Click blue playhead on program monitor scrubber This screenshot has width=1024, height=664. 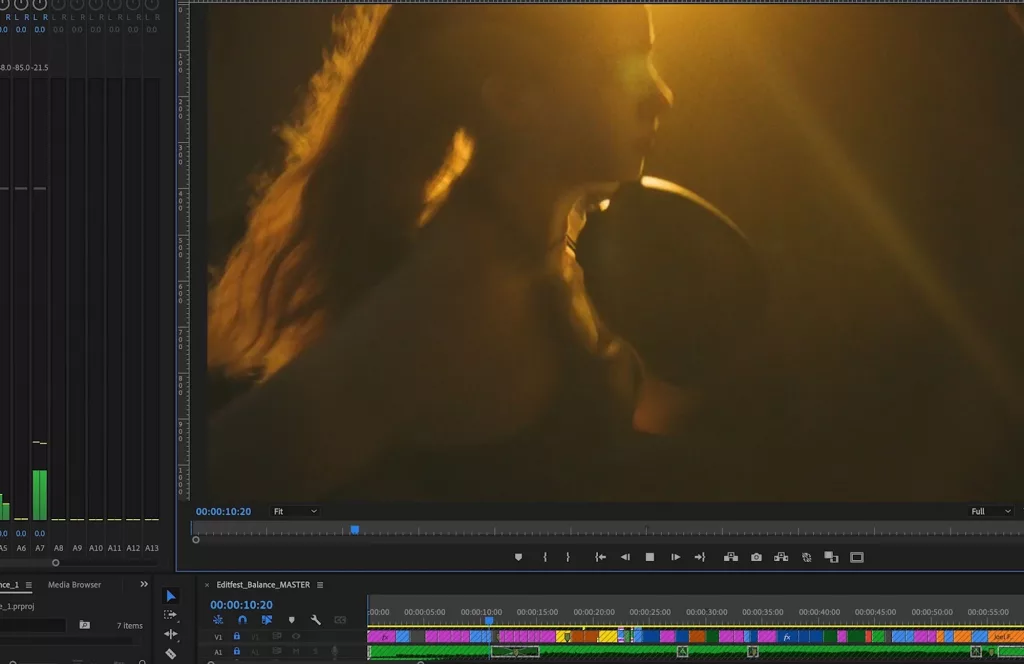click(x=354, y=530)
